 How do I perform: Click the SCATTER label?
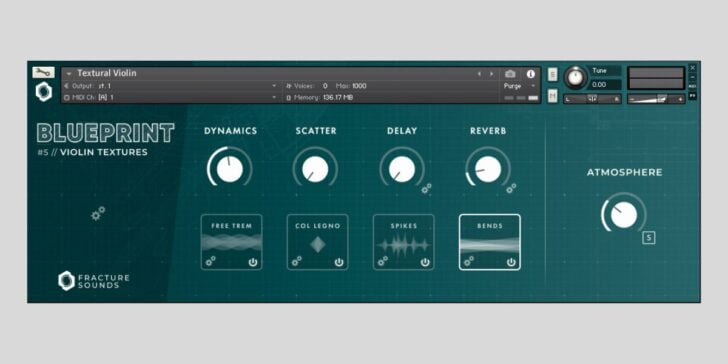(316, 131)
